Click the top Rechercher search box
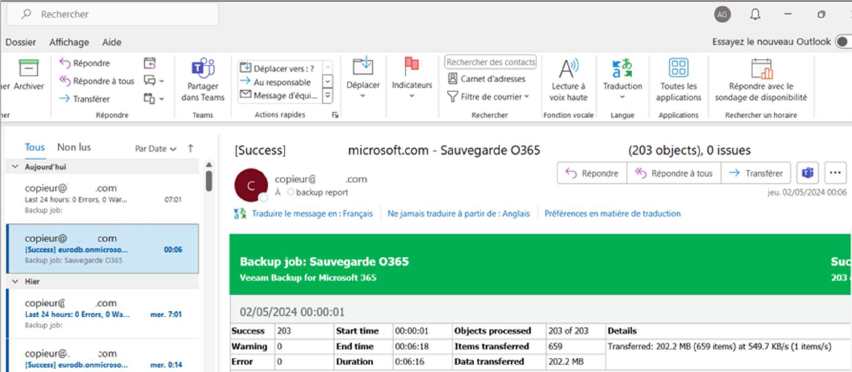Screen dimensions: 852x372 113,14
